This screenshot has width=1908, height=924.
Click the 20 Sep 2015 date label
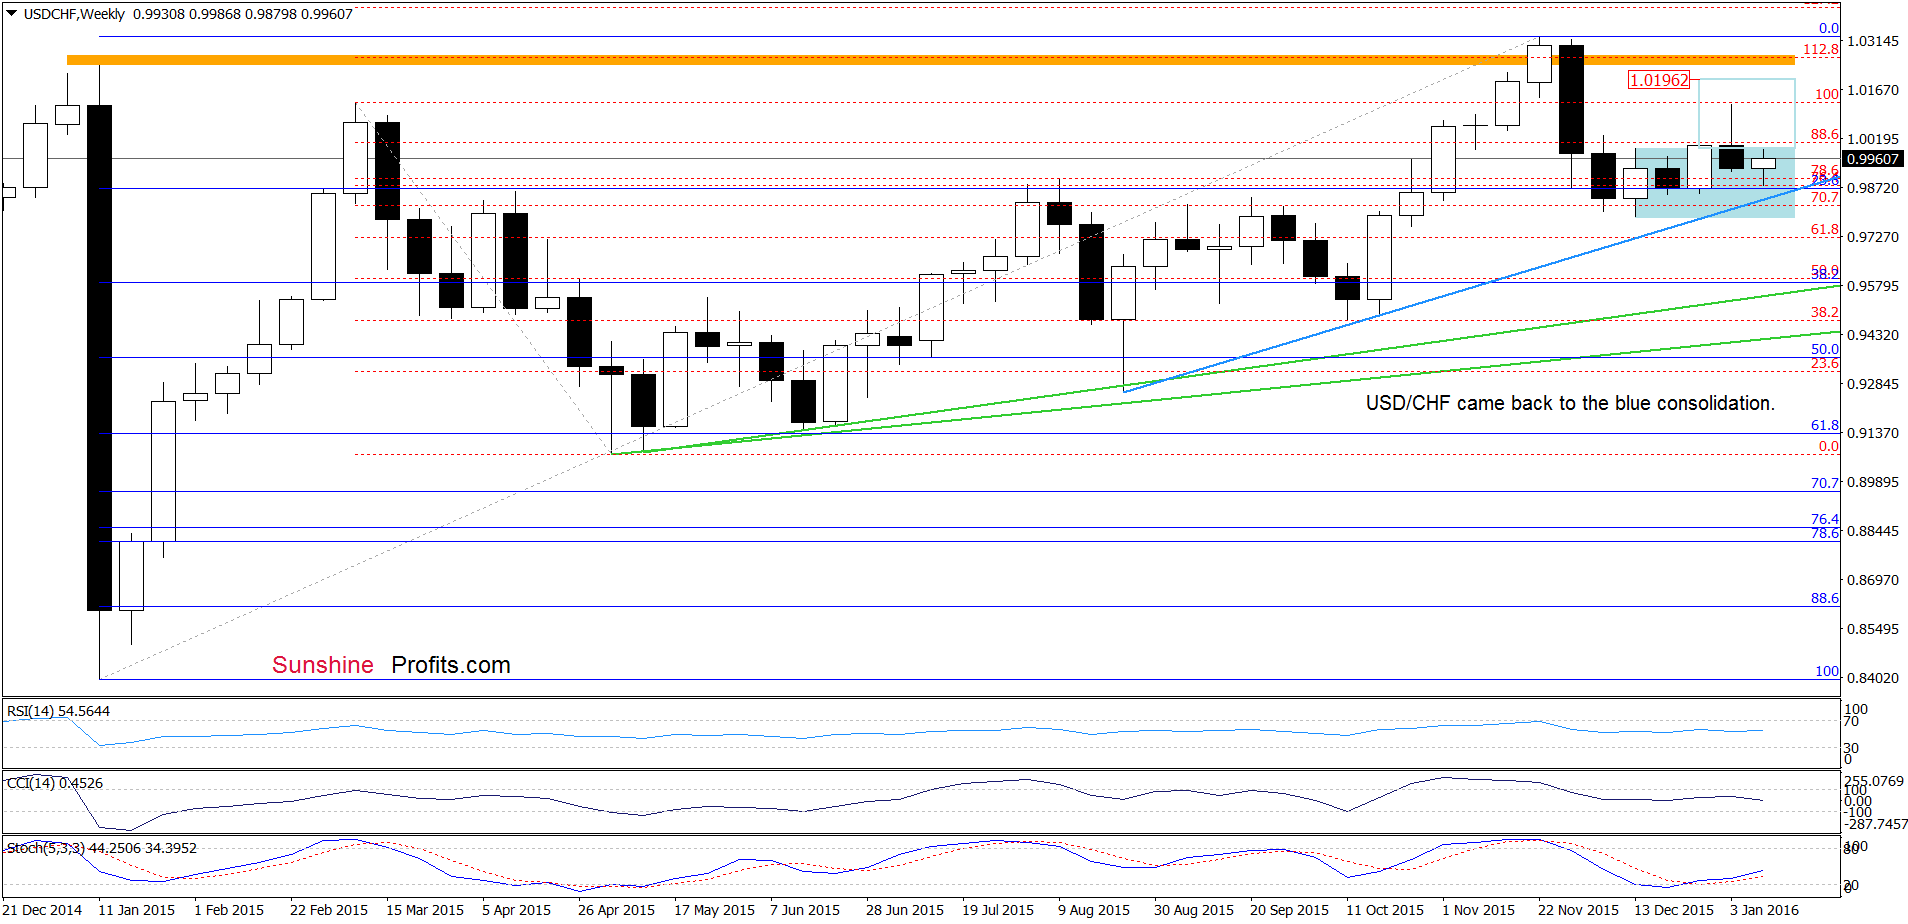click(x=1289, y=910)
